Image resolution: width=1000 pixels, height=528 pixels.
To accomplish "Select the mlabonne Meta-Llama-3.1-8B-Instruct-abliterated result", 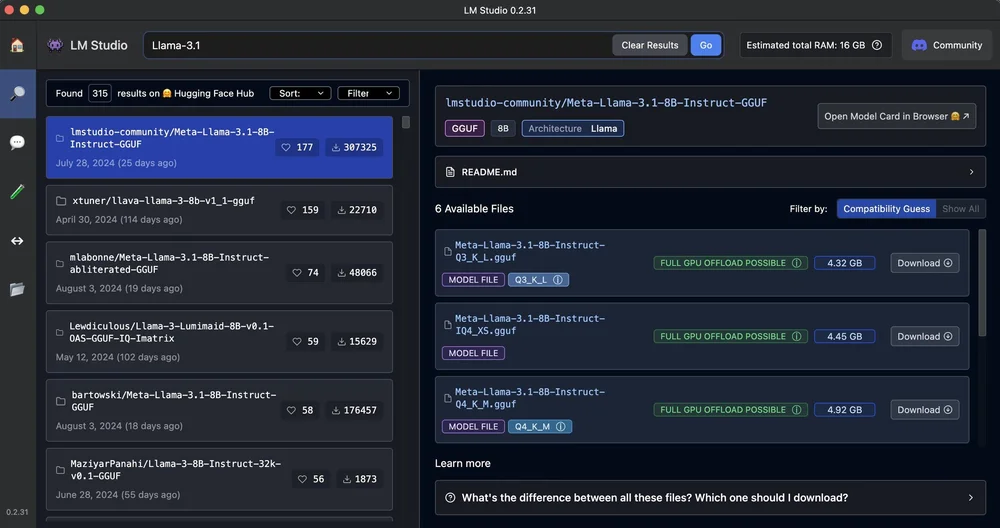I will pos(219,272).
